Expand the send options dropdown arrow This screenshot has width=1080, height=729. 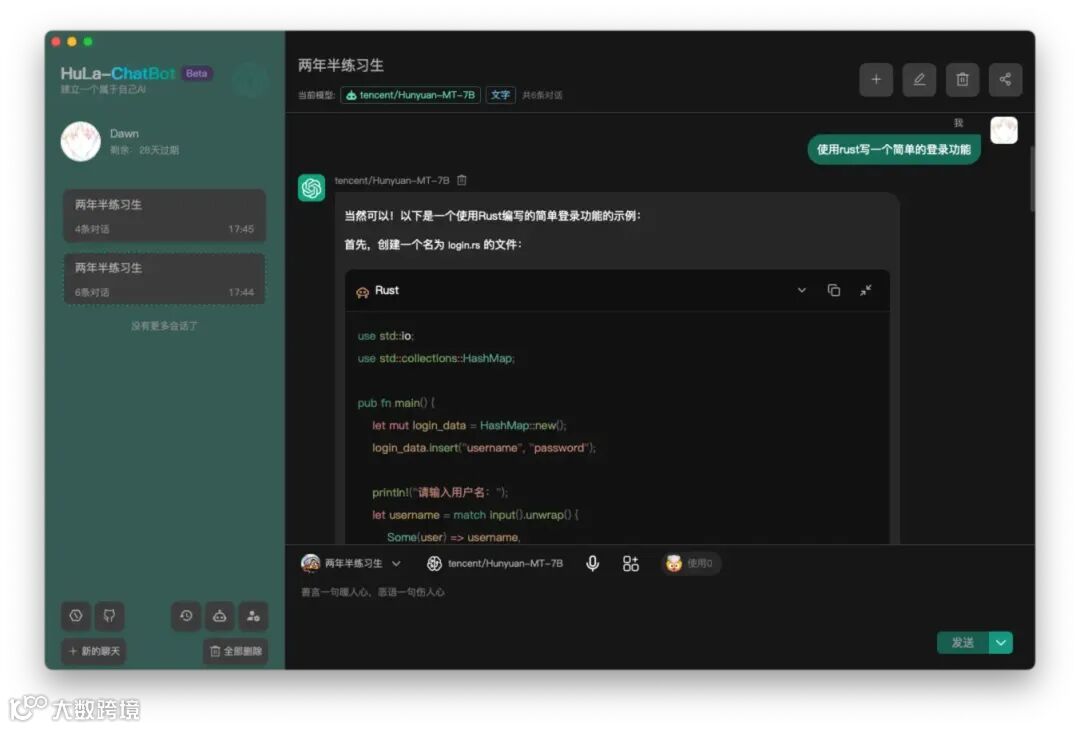(x=1001, y=643)
